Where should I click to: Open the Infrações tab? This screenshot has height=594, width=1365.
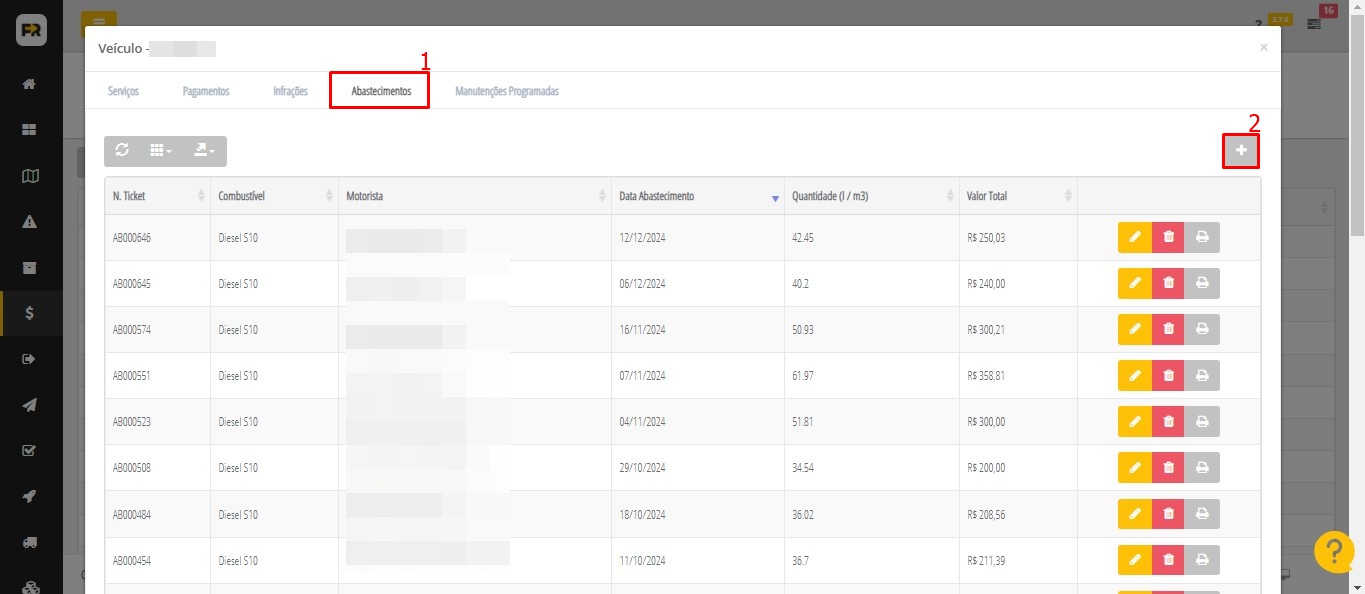click(290, 91)
